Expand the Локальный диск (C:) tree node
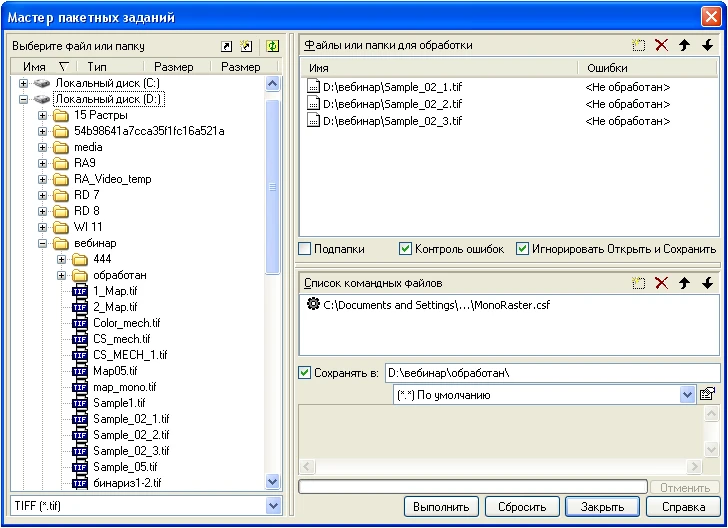 click(24, 83)
